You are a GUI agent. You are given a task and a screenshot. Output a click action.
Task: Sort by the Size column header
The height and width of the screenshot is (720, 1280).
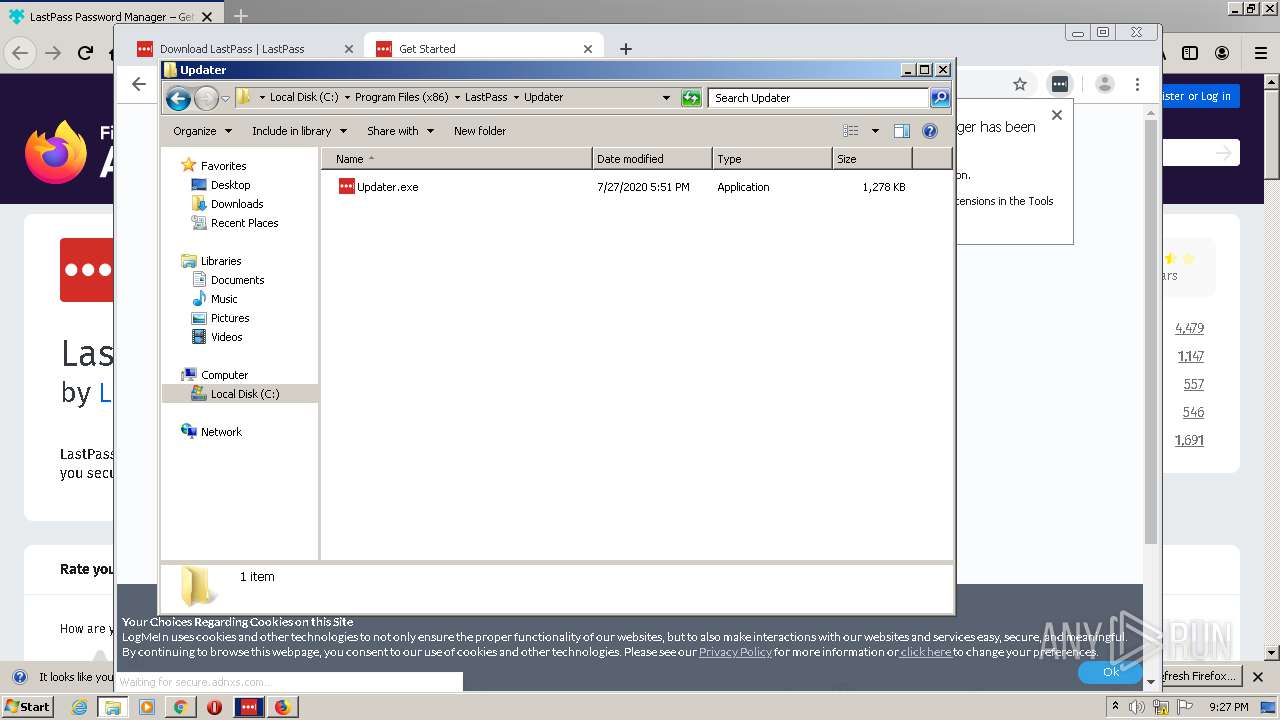[x=872, y=159]
